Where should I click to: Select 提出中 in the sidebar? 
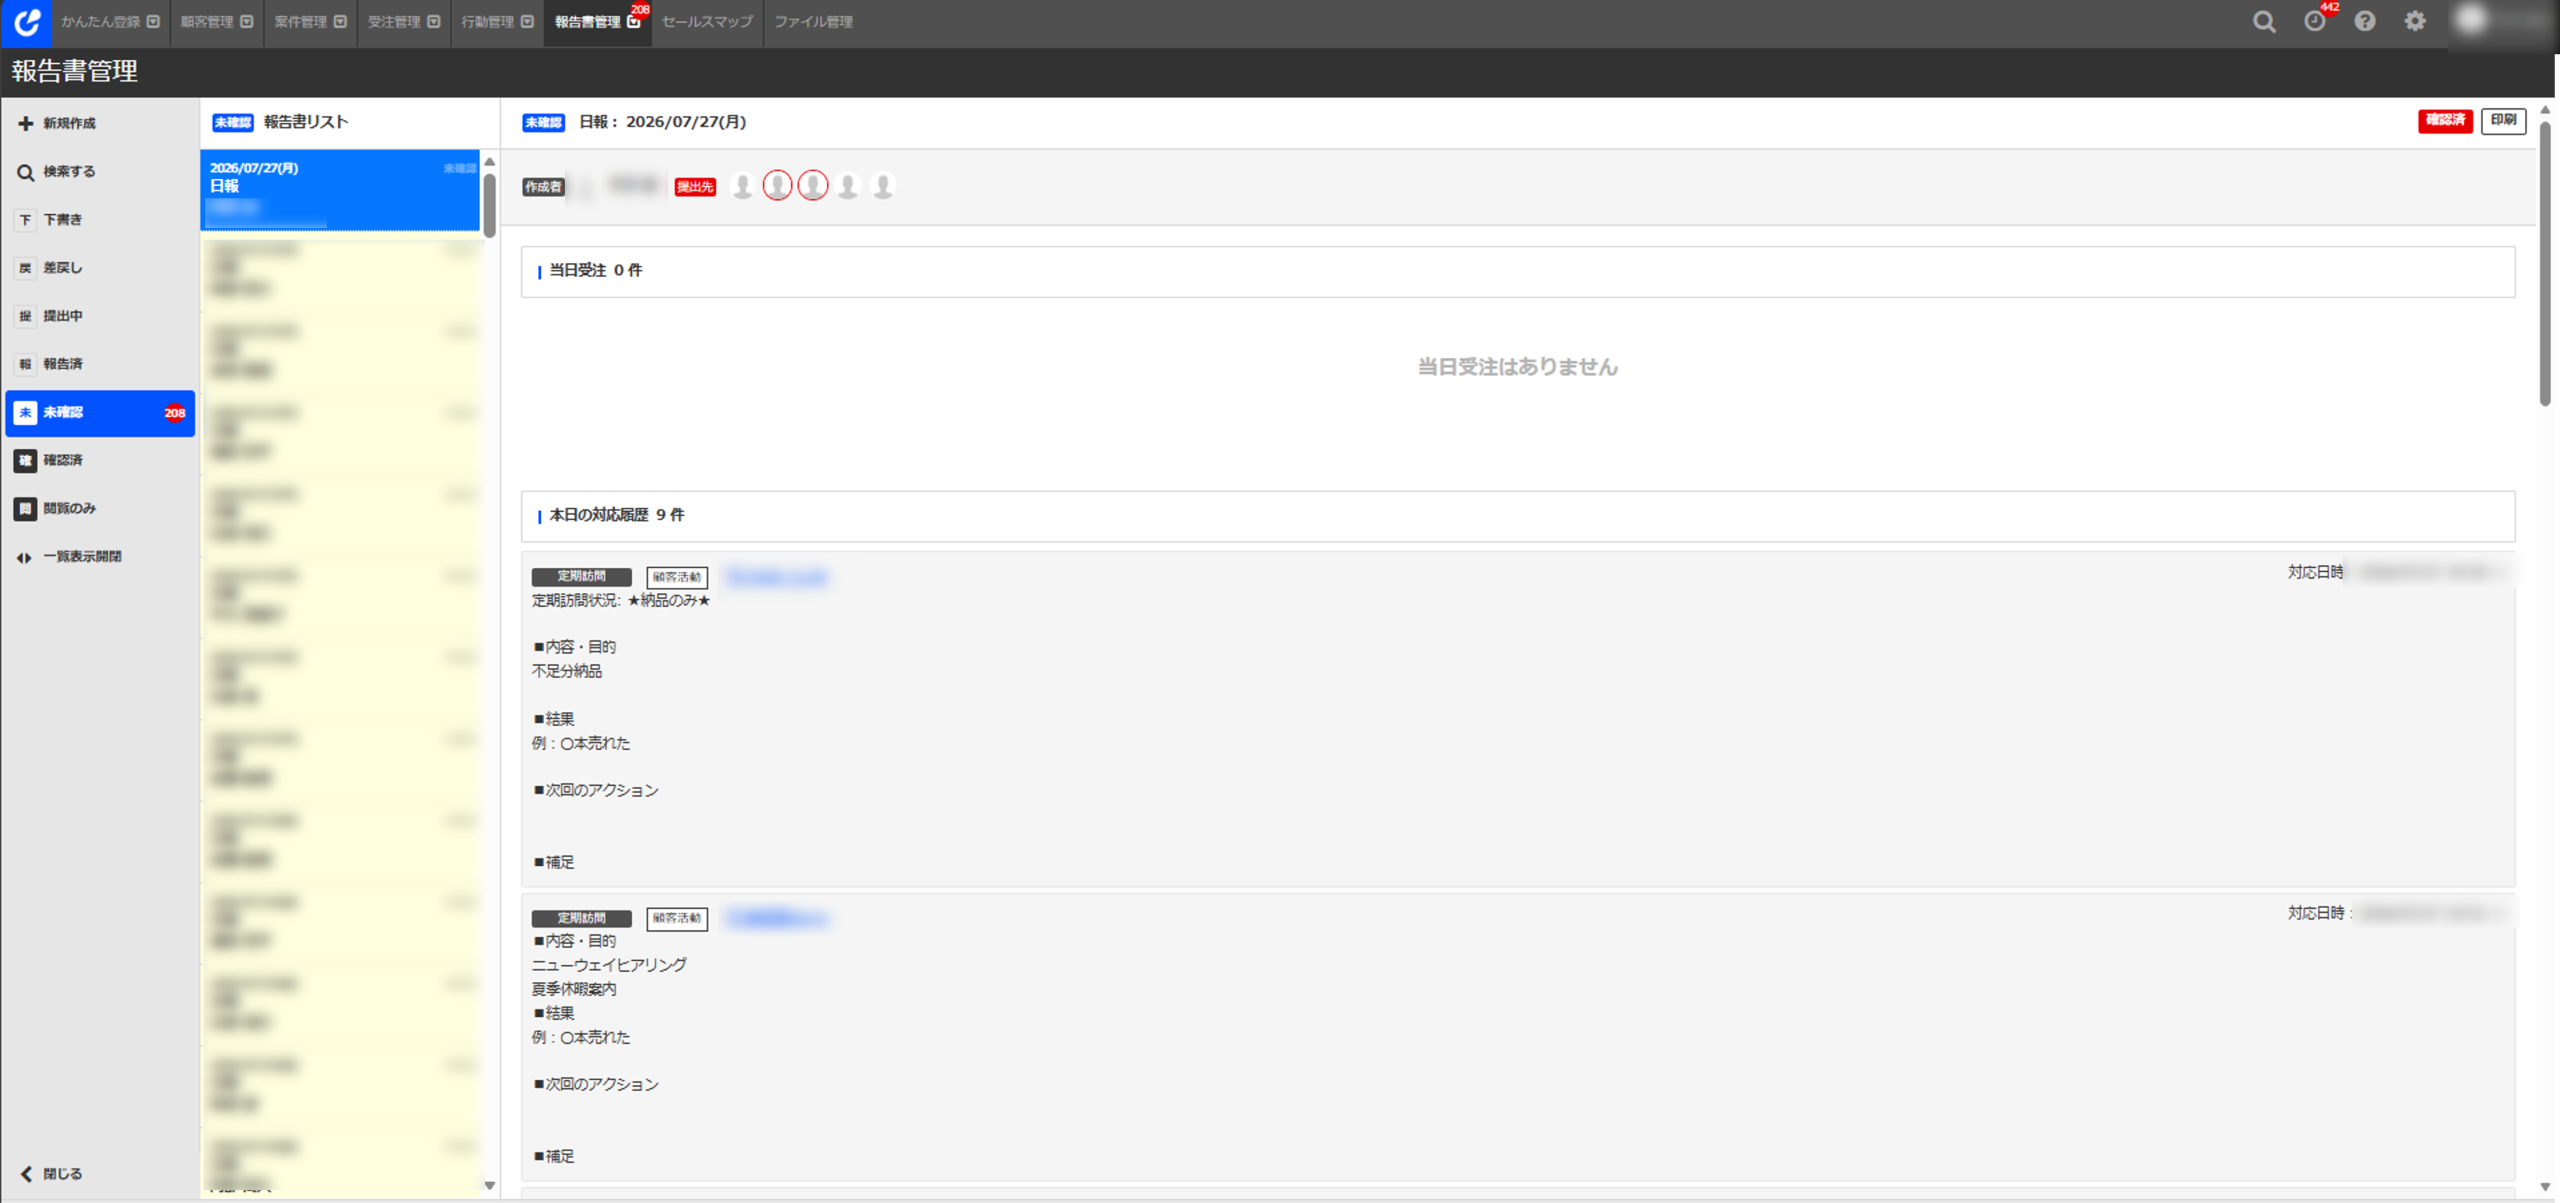click(100, 316)
